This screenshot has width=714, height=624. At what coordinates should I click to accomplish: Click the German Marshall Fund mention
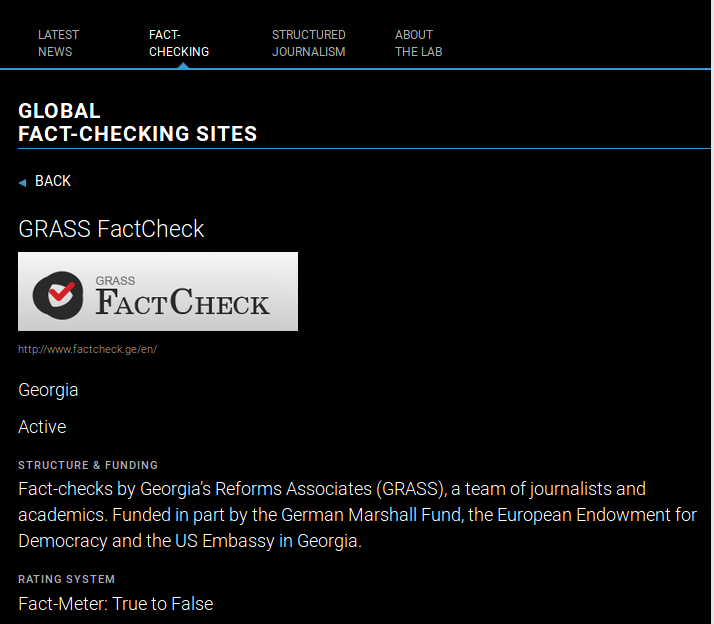click(x=373, y=515)
